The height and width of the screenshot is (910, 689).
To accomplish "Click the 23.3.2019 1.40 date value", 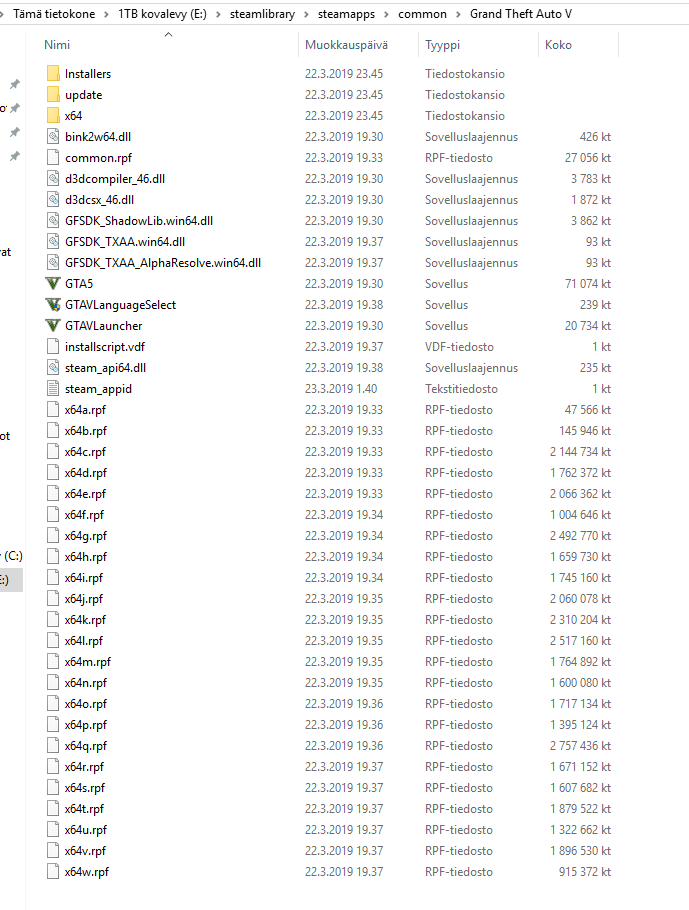I will (341, 388).
